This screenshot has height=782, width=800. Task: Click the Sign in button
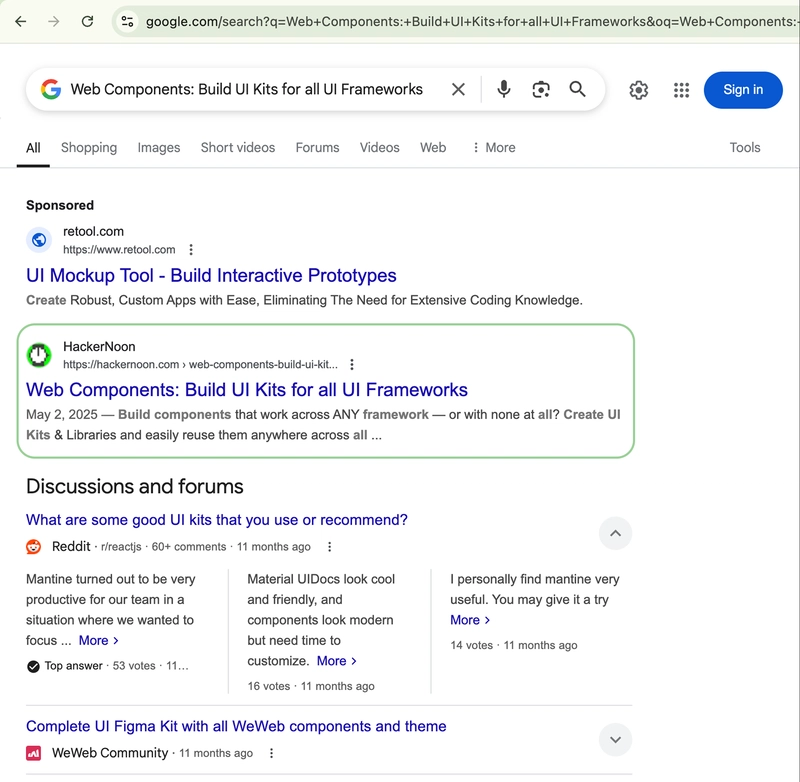click(x=743, y=90)
